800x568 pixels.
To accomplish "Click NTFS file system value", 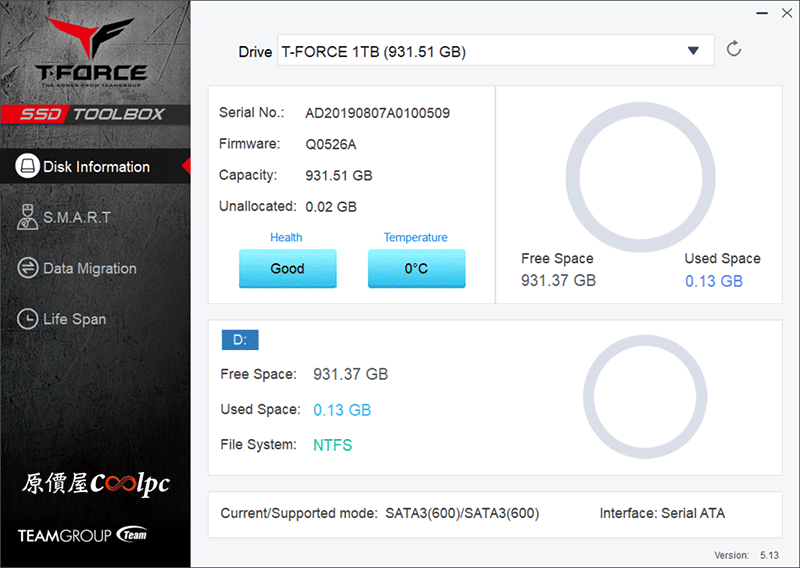I will 333,445.
